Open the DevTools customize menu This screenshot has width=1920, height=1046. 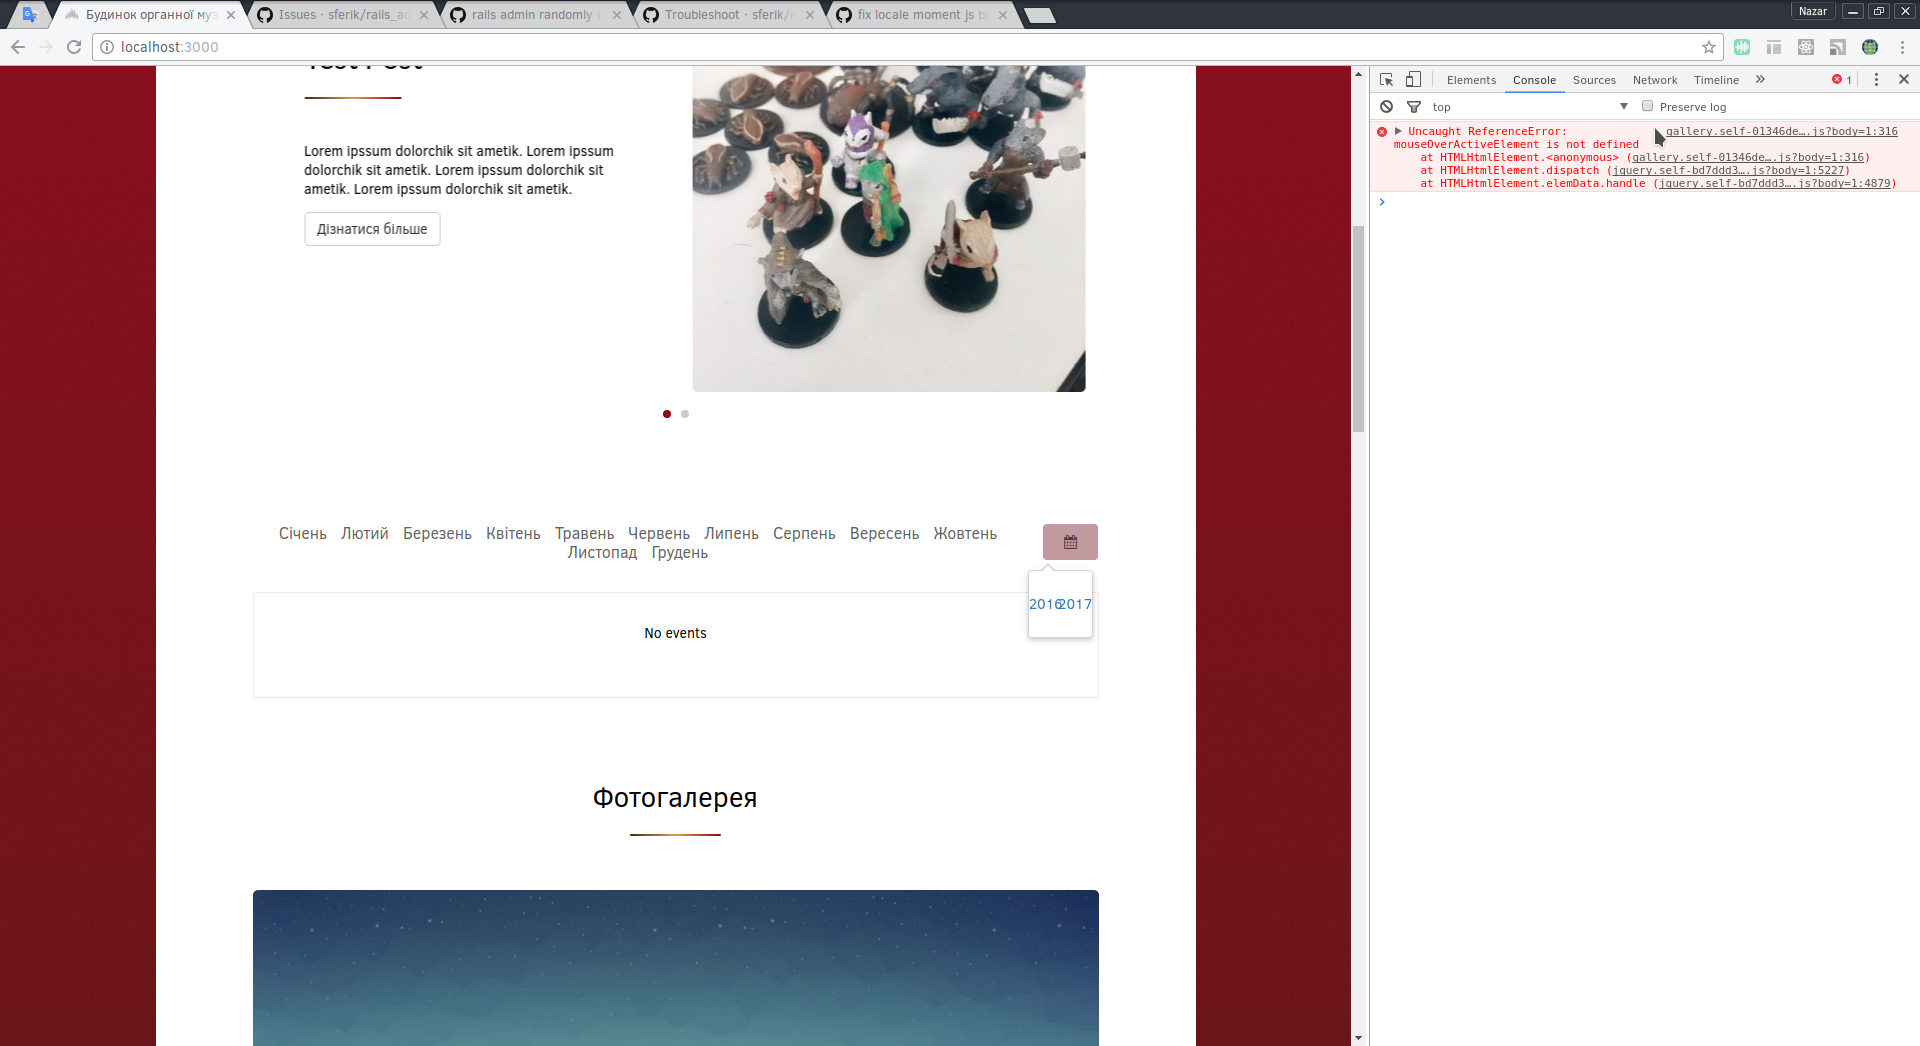click(x=1876, y=80)
